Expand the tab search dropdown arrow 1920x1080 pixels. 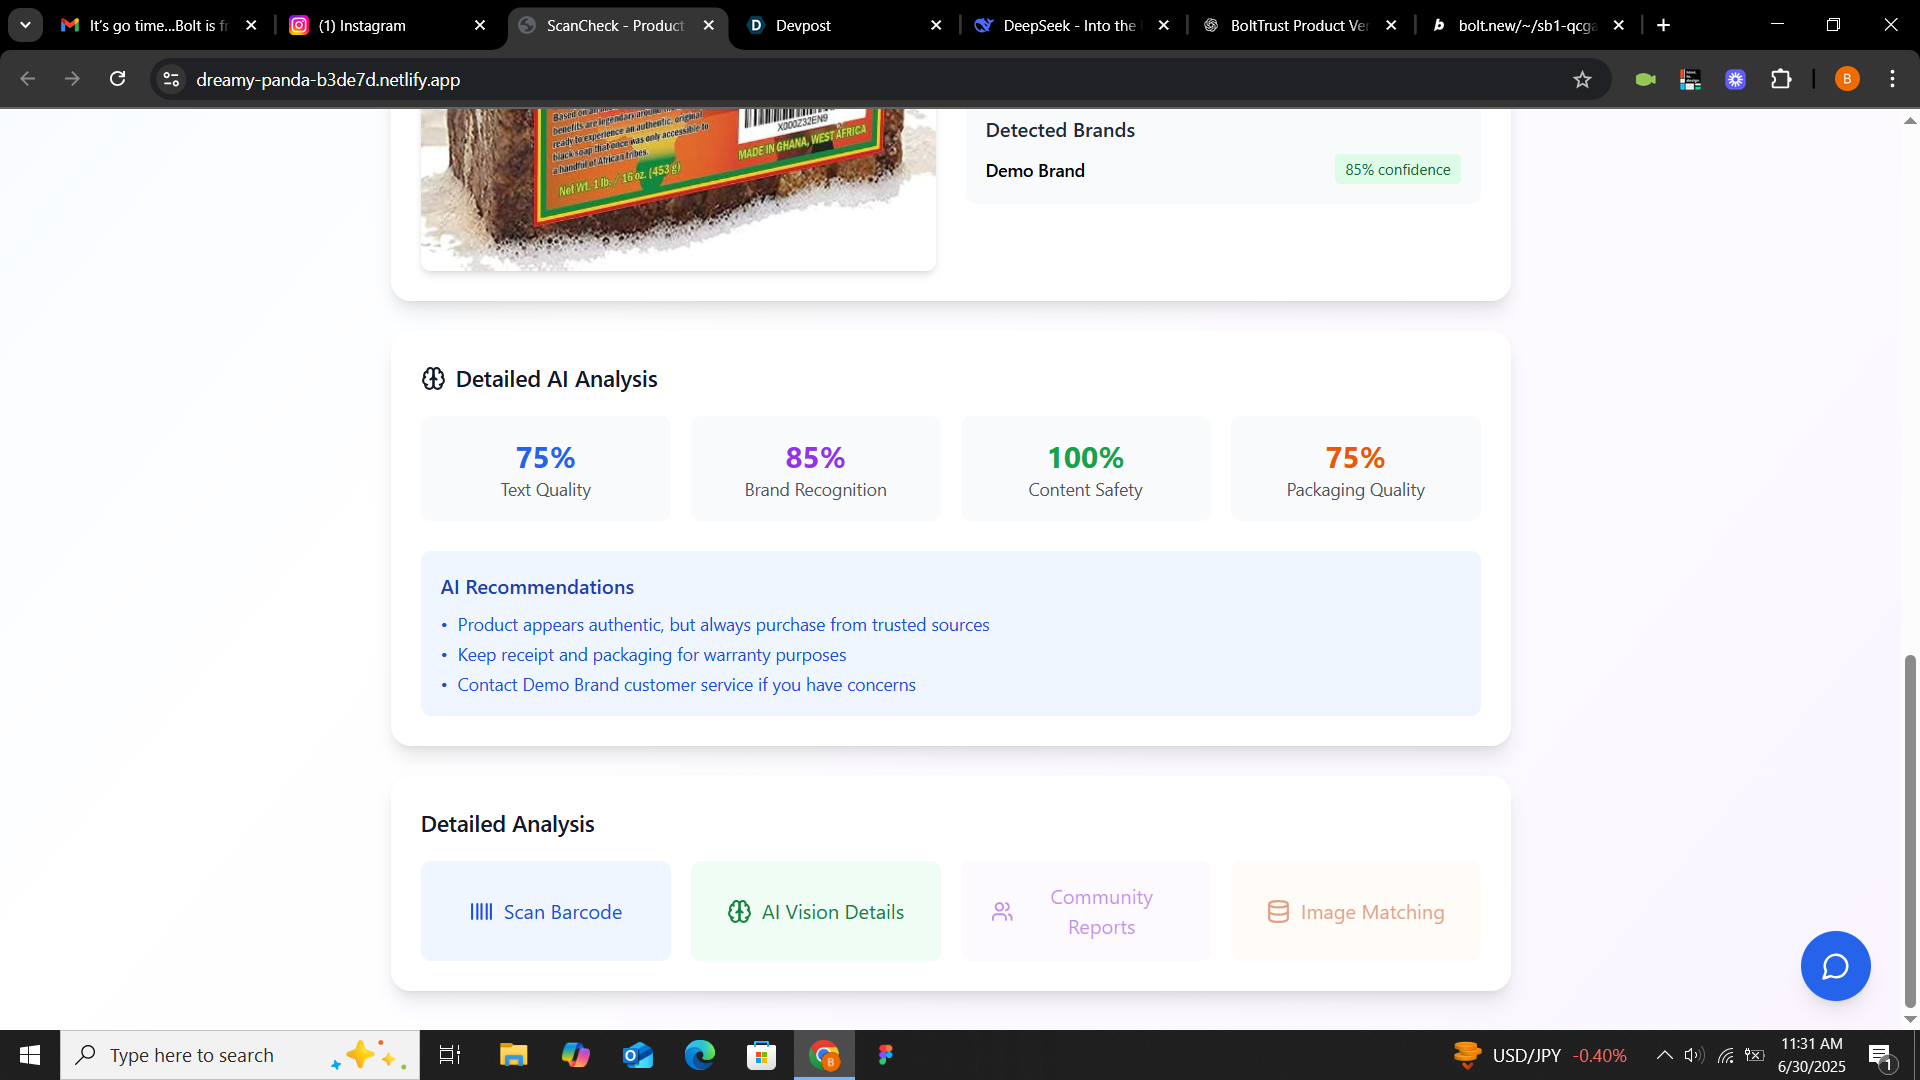pos(25,25)
